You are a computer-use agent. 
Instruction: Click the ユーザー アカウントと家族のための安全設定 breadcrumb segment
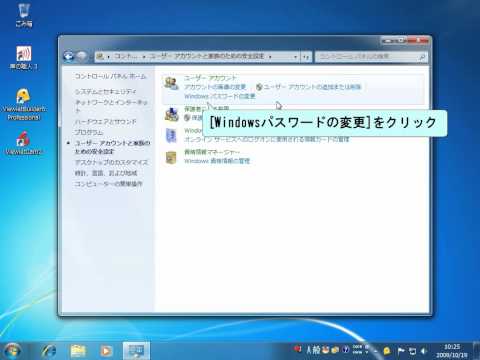click(207, 56)
